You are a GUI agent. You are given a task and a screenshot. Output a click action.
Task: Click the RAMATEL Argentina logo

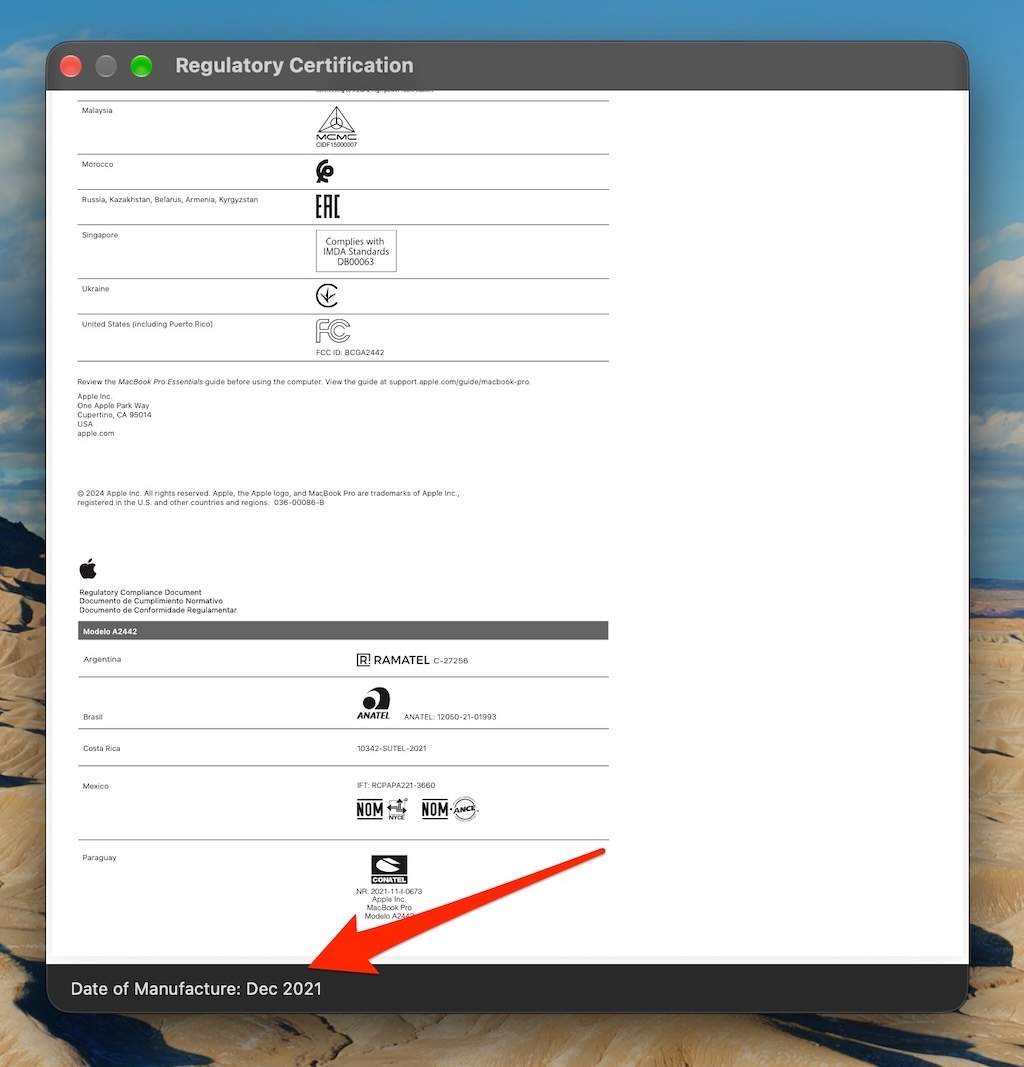click(393, 660)
